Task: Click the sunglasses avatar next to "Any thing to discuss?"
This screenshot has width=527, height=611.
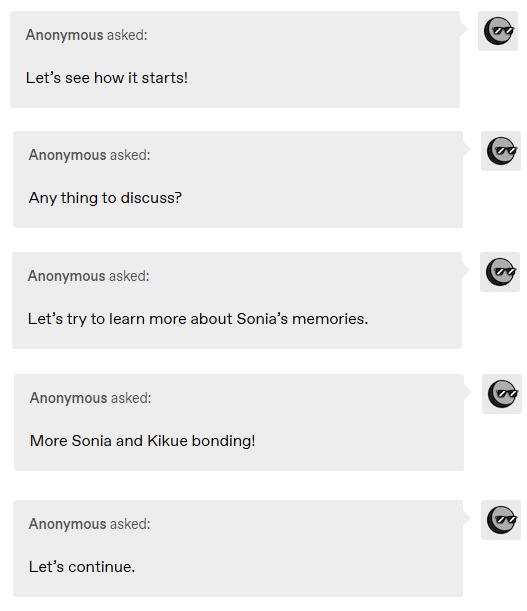Action: pos(500,151)
